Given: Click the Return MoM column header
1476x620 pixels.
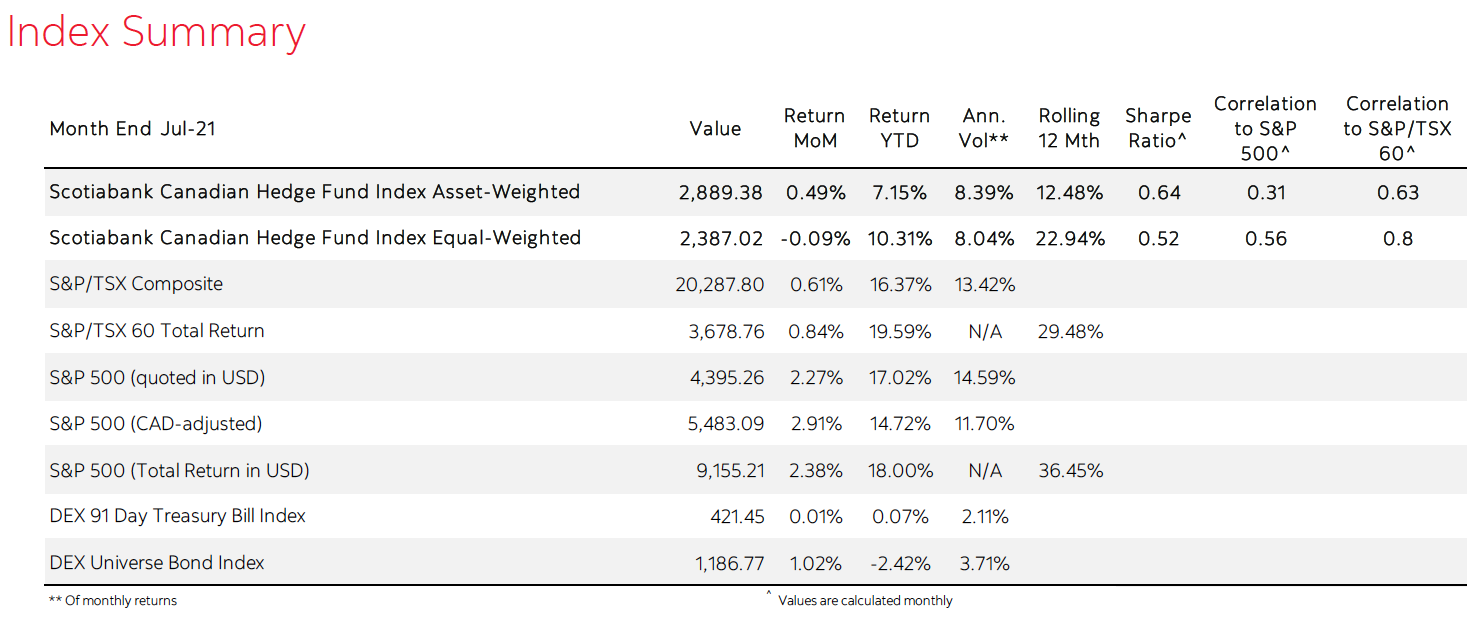Looking at the screenshot, I should 814,129.
